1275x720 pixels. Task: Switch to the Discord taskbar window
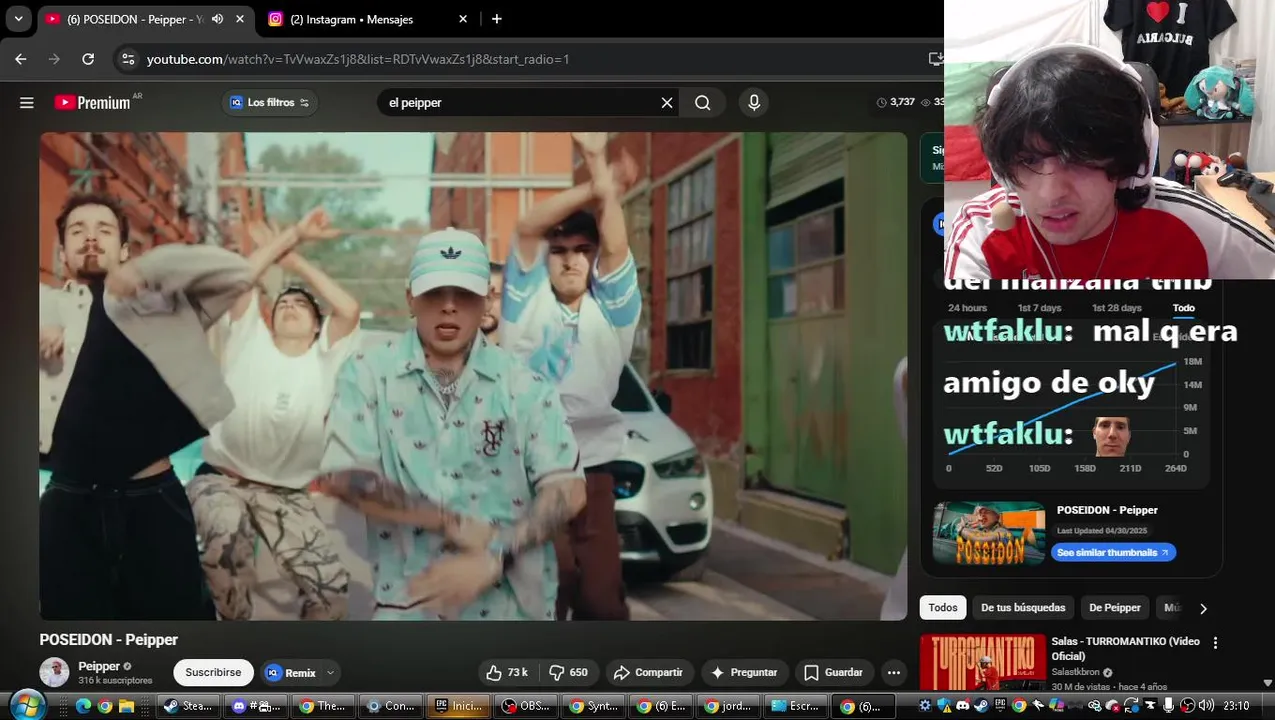tap(256, 706)
